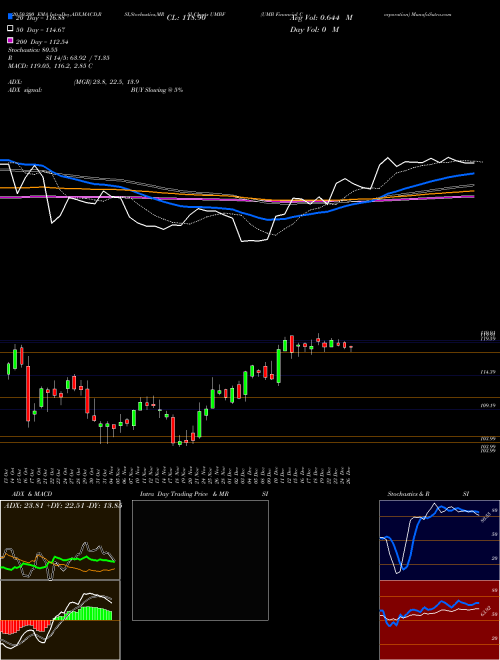The height and width of the screenshot is (660, 500).
Task: Click the 'Avg Vol: 0.644 M' label
Action: [321, 18]
